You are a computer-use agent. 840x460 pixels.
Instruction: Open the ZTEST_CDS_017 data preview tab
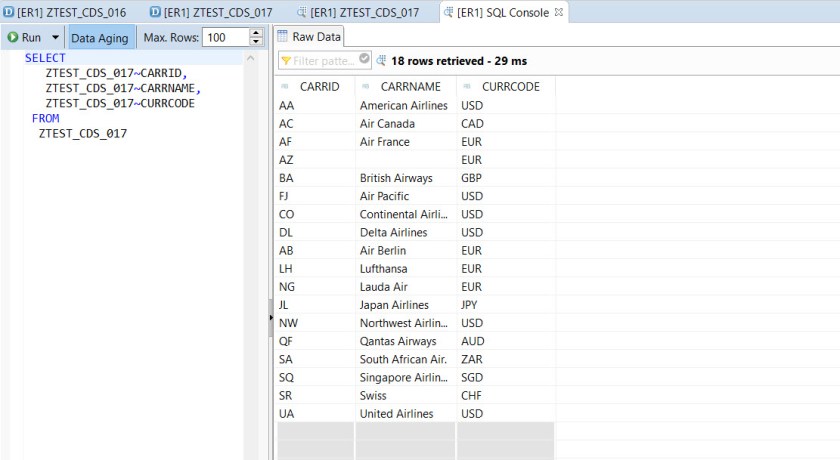(358, 12)
